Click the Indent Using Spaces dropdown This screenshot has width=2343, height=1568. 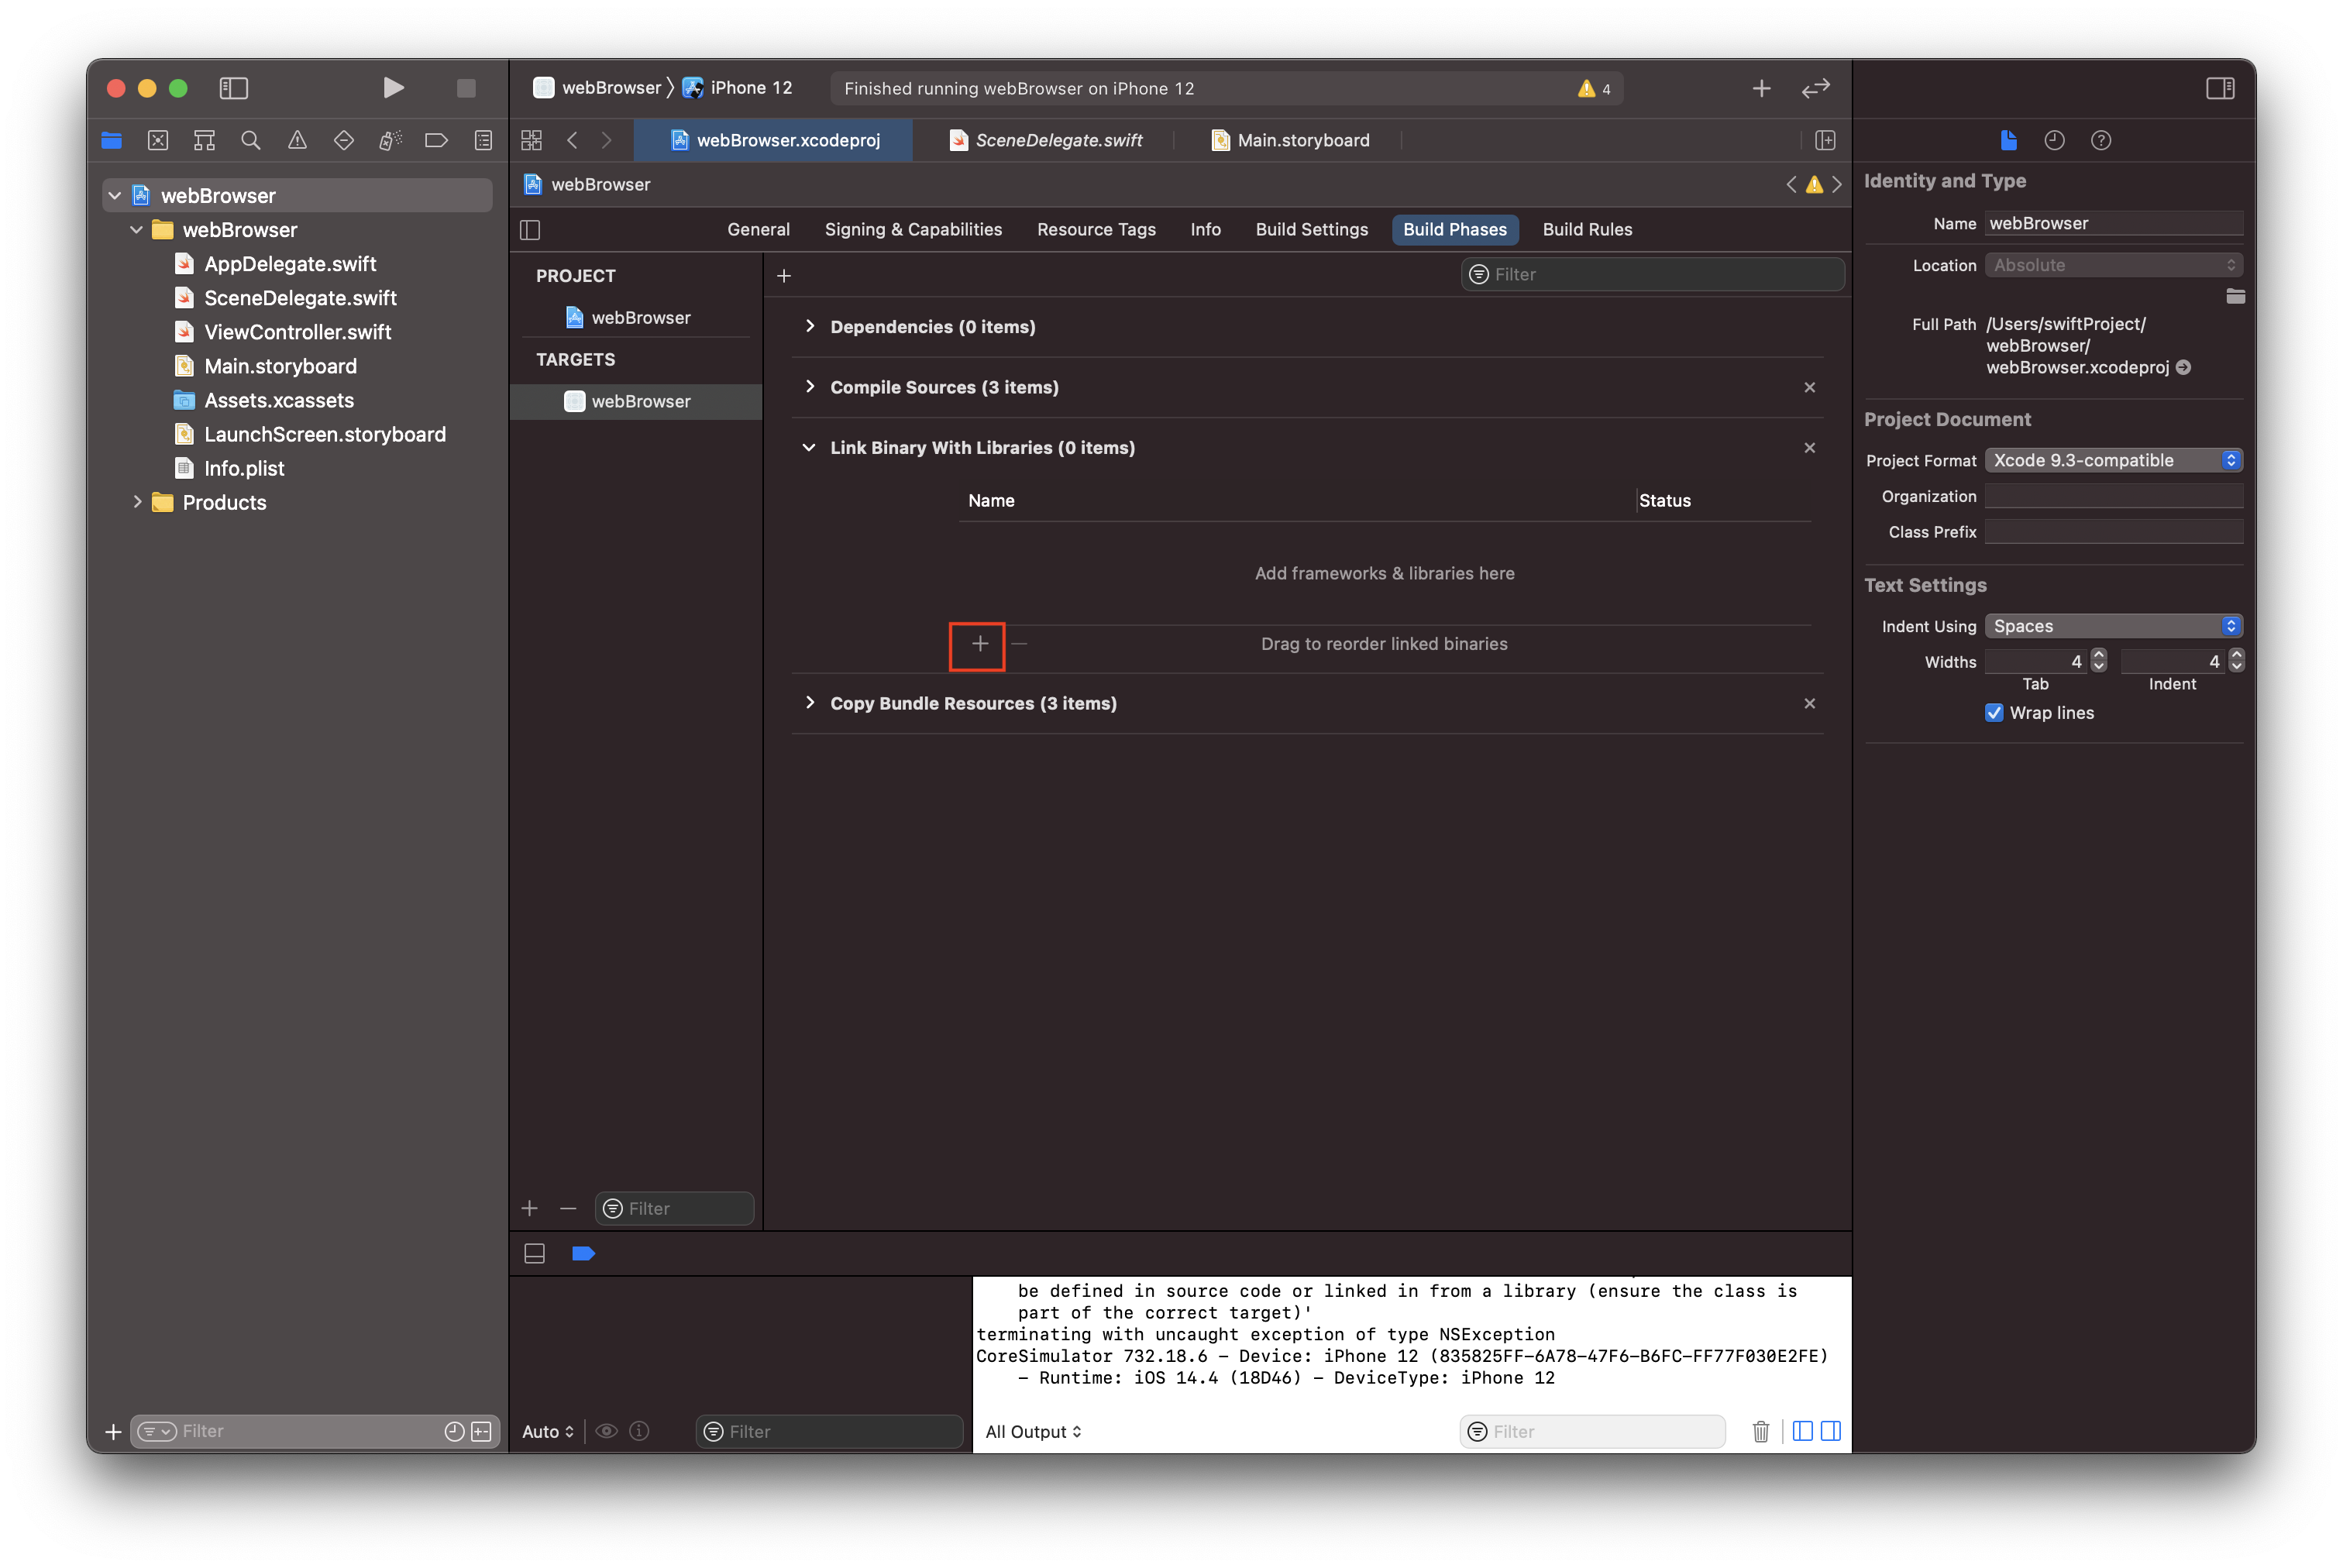pyautogui.click(x=2111, y=624)
